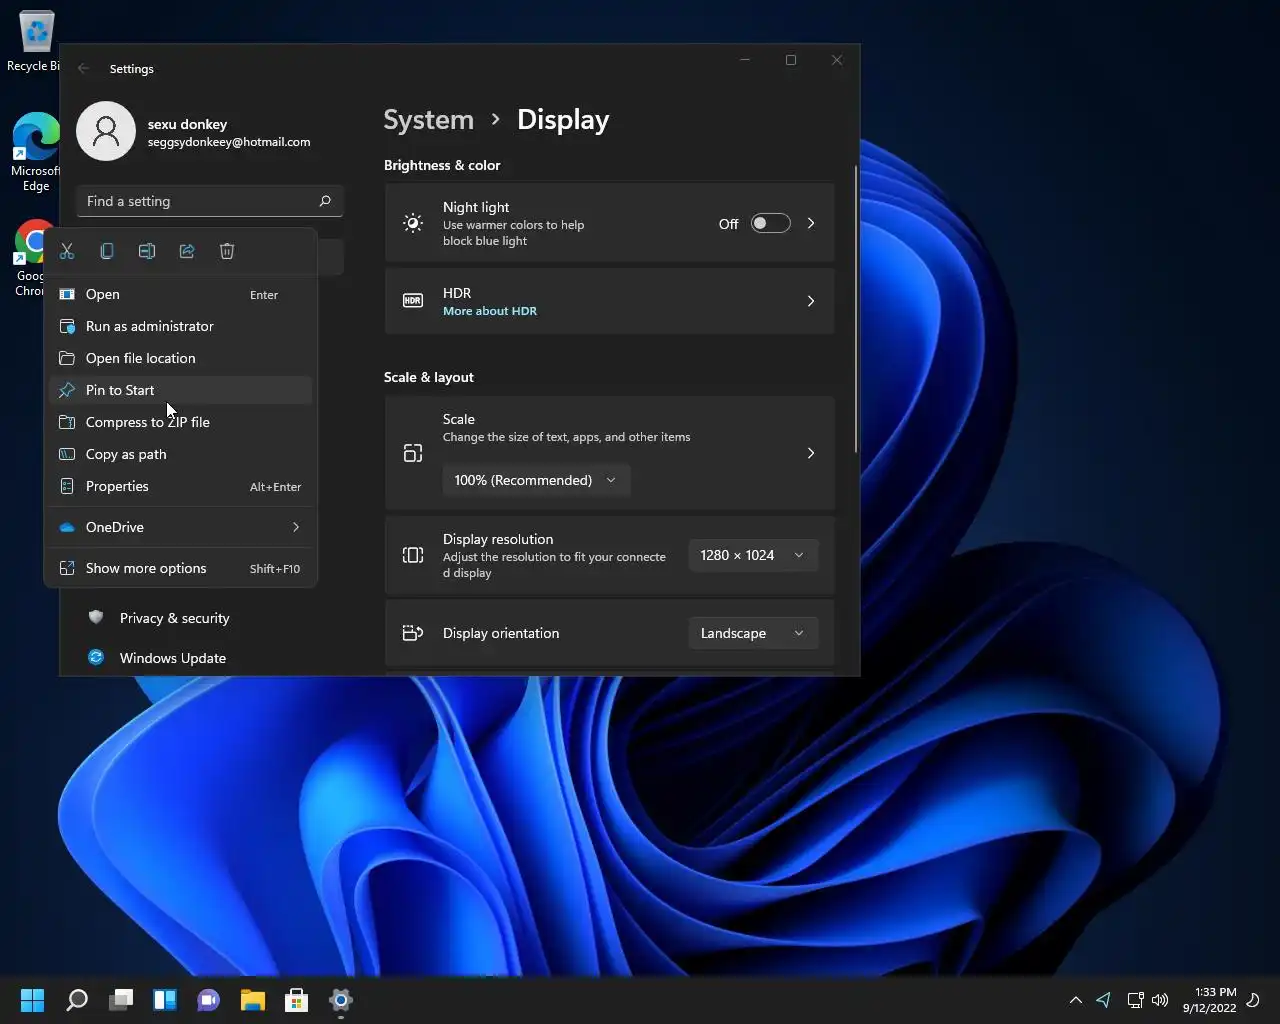The image size is (1280, 1024).
Task: Open the Scale dropdown 100% (Recommended)
Action: click(536, 480)
